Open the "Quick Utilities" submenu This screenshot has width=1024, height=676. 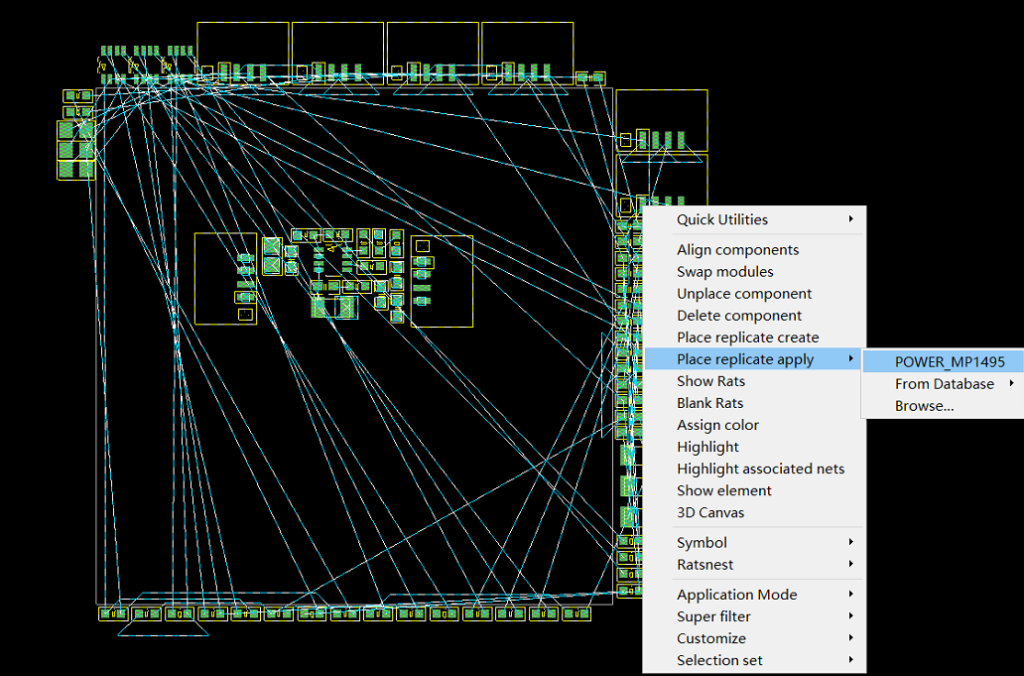723,219
